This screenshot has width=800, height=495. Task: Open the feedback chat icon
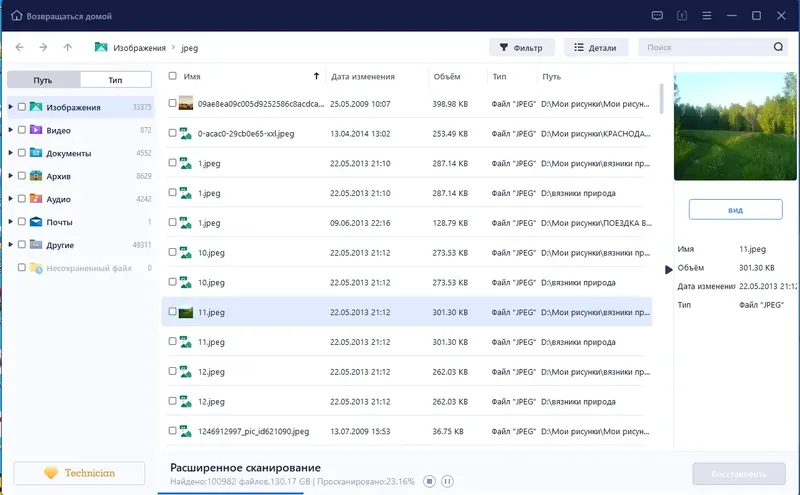pos(657,16)
